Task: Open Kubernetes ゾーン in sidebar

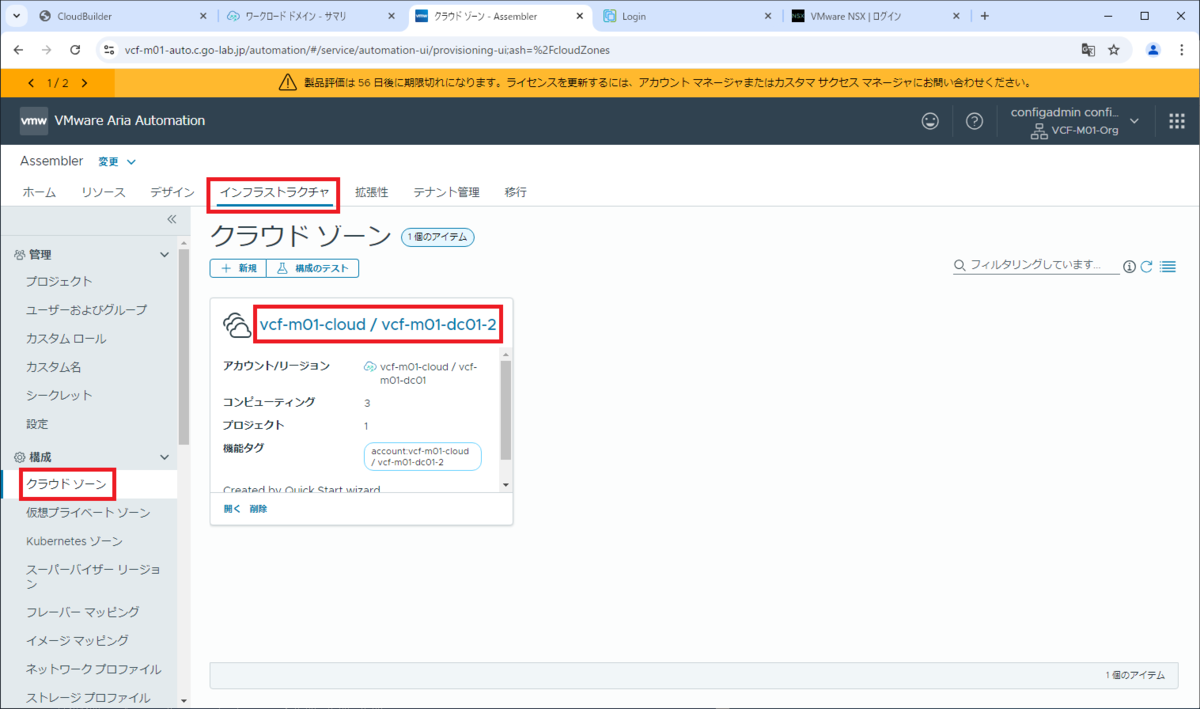Action: click(74, 541)
